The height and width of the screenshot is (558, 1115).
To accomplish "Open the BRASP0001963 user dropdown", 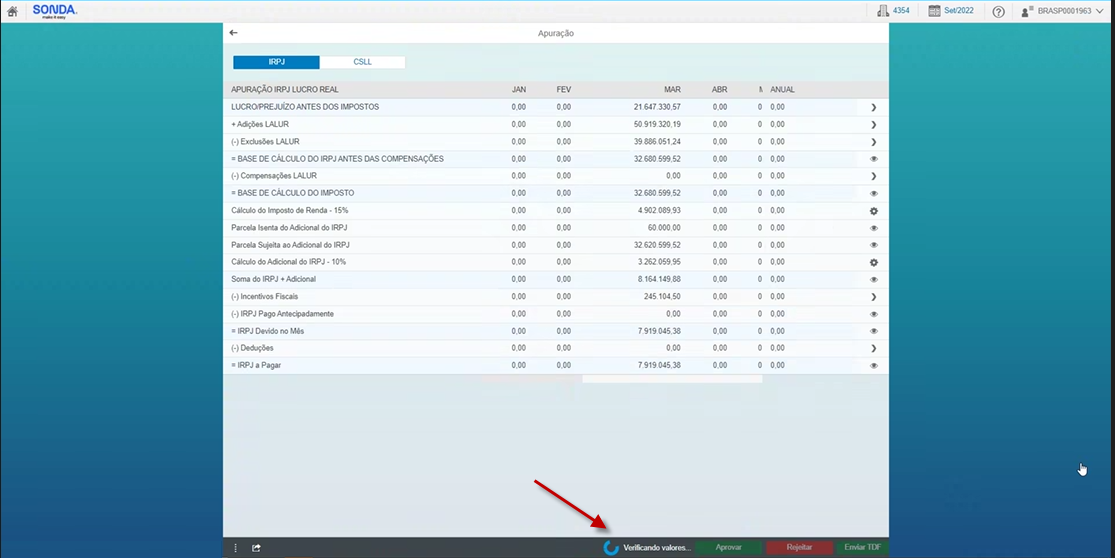I will (1063, 11).
